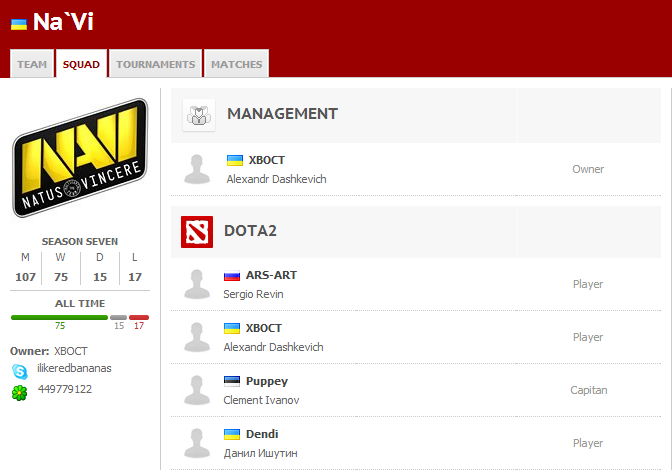Click the green all-time wins bar
The image size is (672, 470).
(x=59, y=317)
